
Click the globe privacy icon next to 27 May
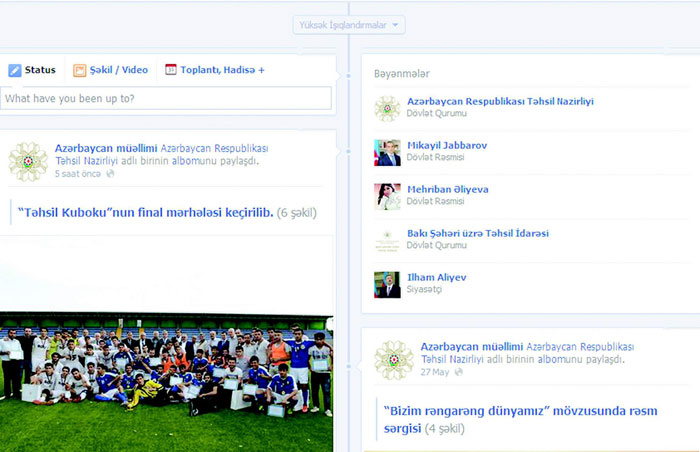pyautogui.click(x=458, y=372)
